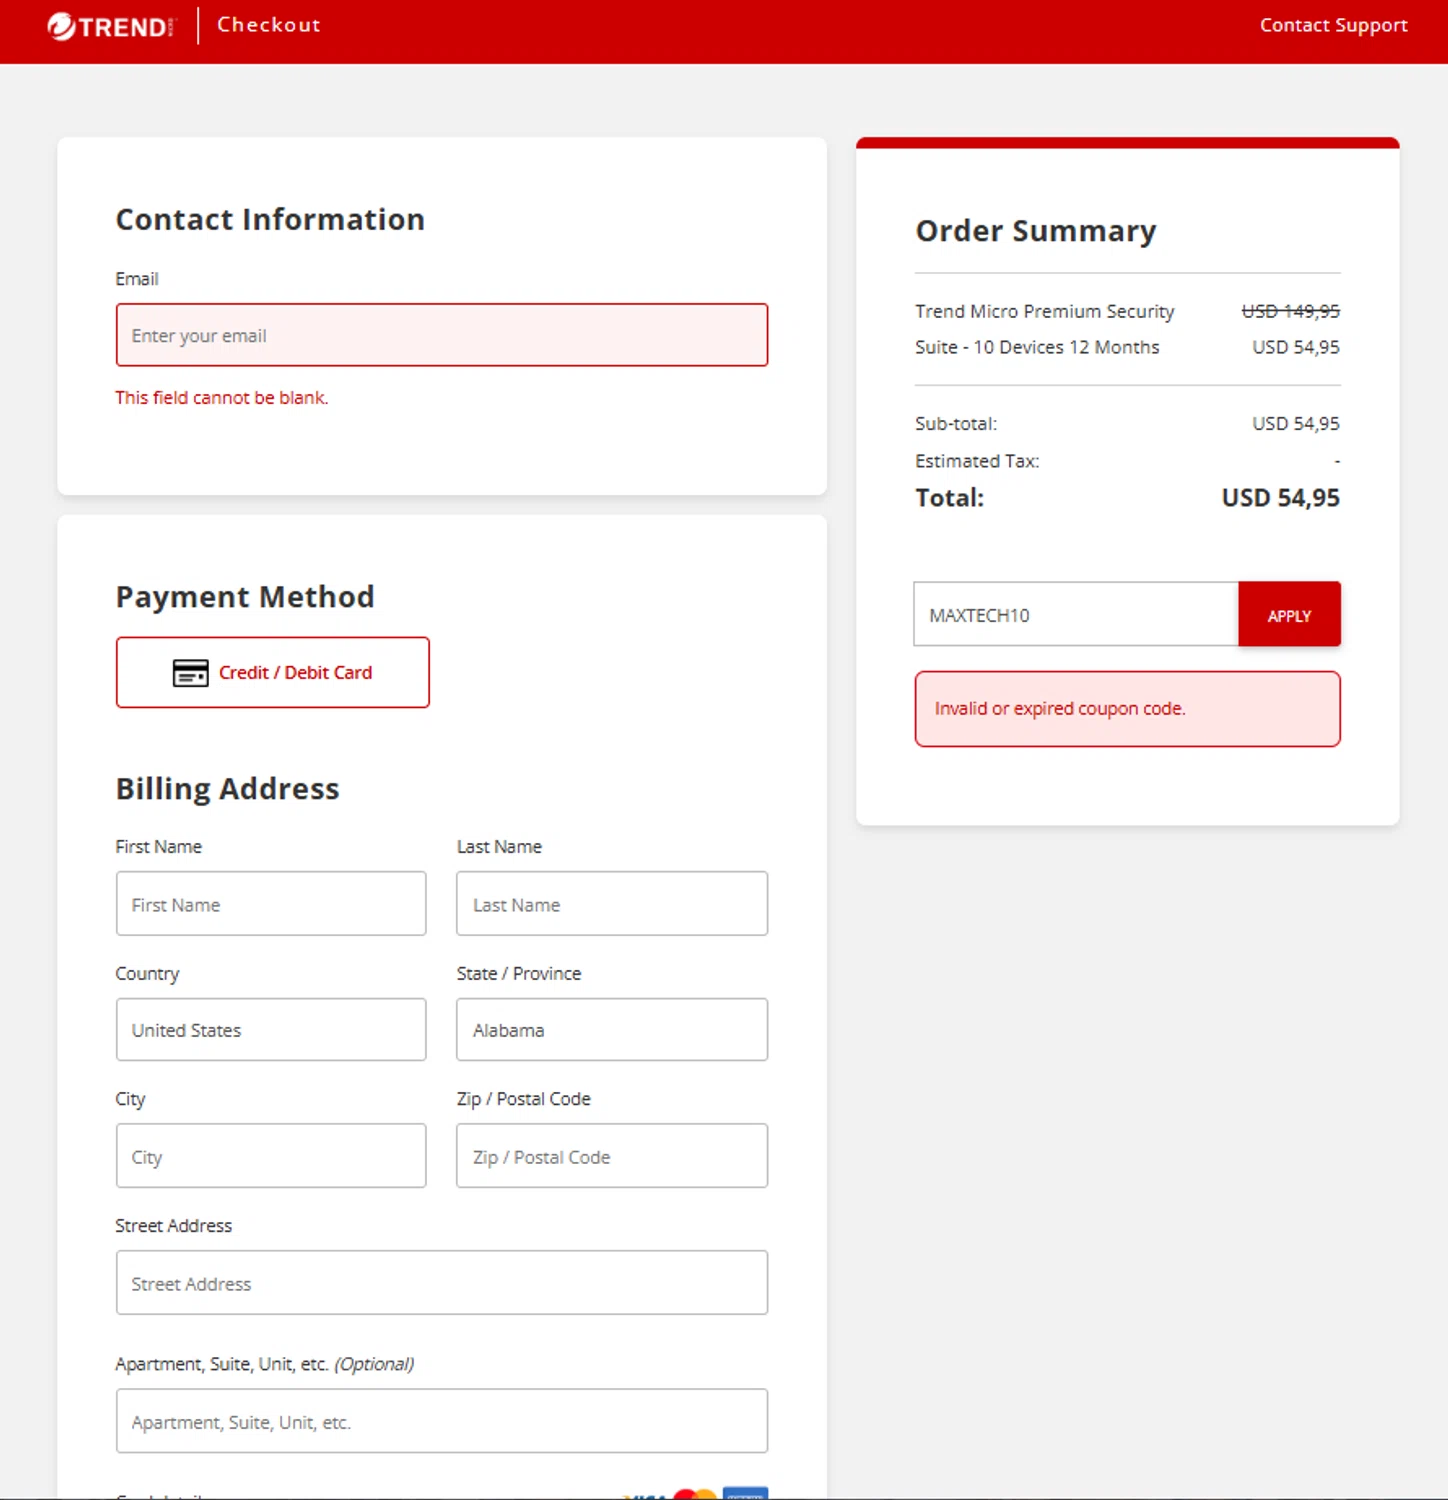Click the Zip / Postal Code field
This screenshot has width=1448, height=1500.
pos(612,1156)
